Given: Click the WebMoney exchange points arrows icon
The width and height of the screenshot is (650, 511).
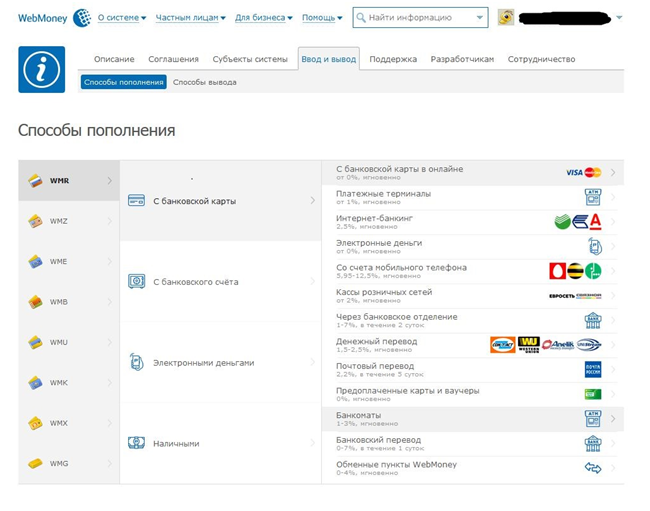Looking at the screenshot, I should pos(592,467).
